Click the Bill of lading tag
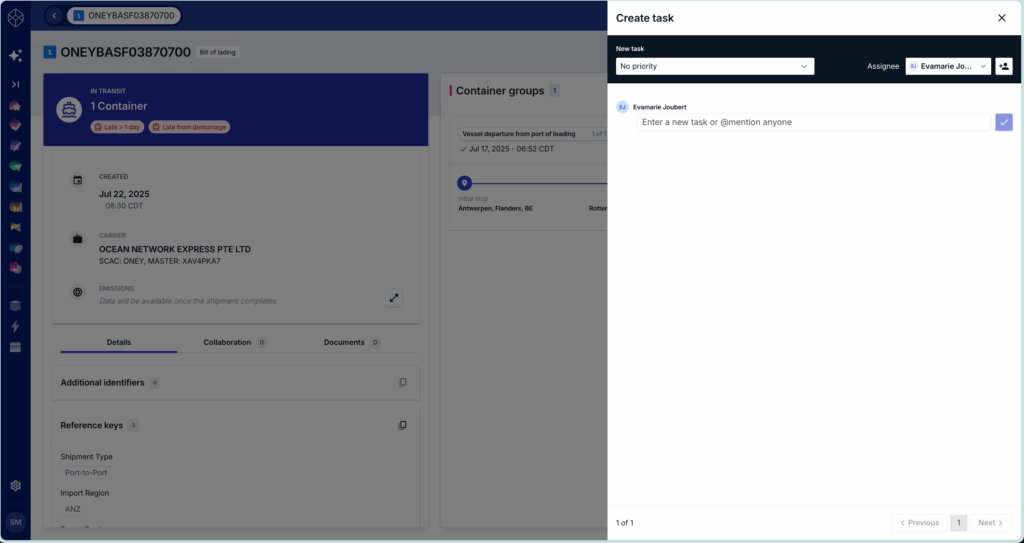The image size is (1024, 543). (x=218, y=52)
